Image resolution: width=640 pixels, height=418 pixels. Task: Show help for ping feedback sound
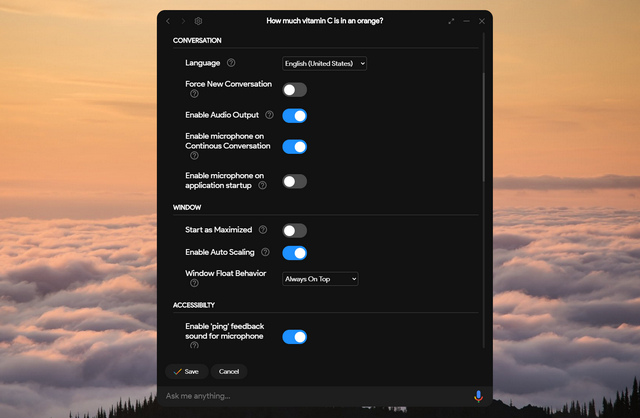point(194,345)
